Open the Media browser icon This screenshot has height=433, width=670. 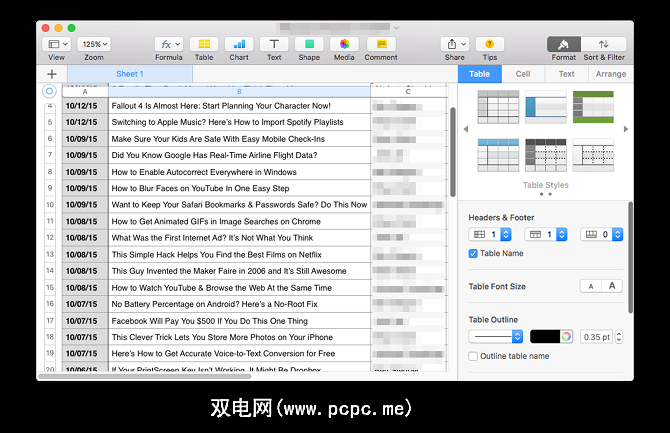344,44
